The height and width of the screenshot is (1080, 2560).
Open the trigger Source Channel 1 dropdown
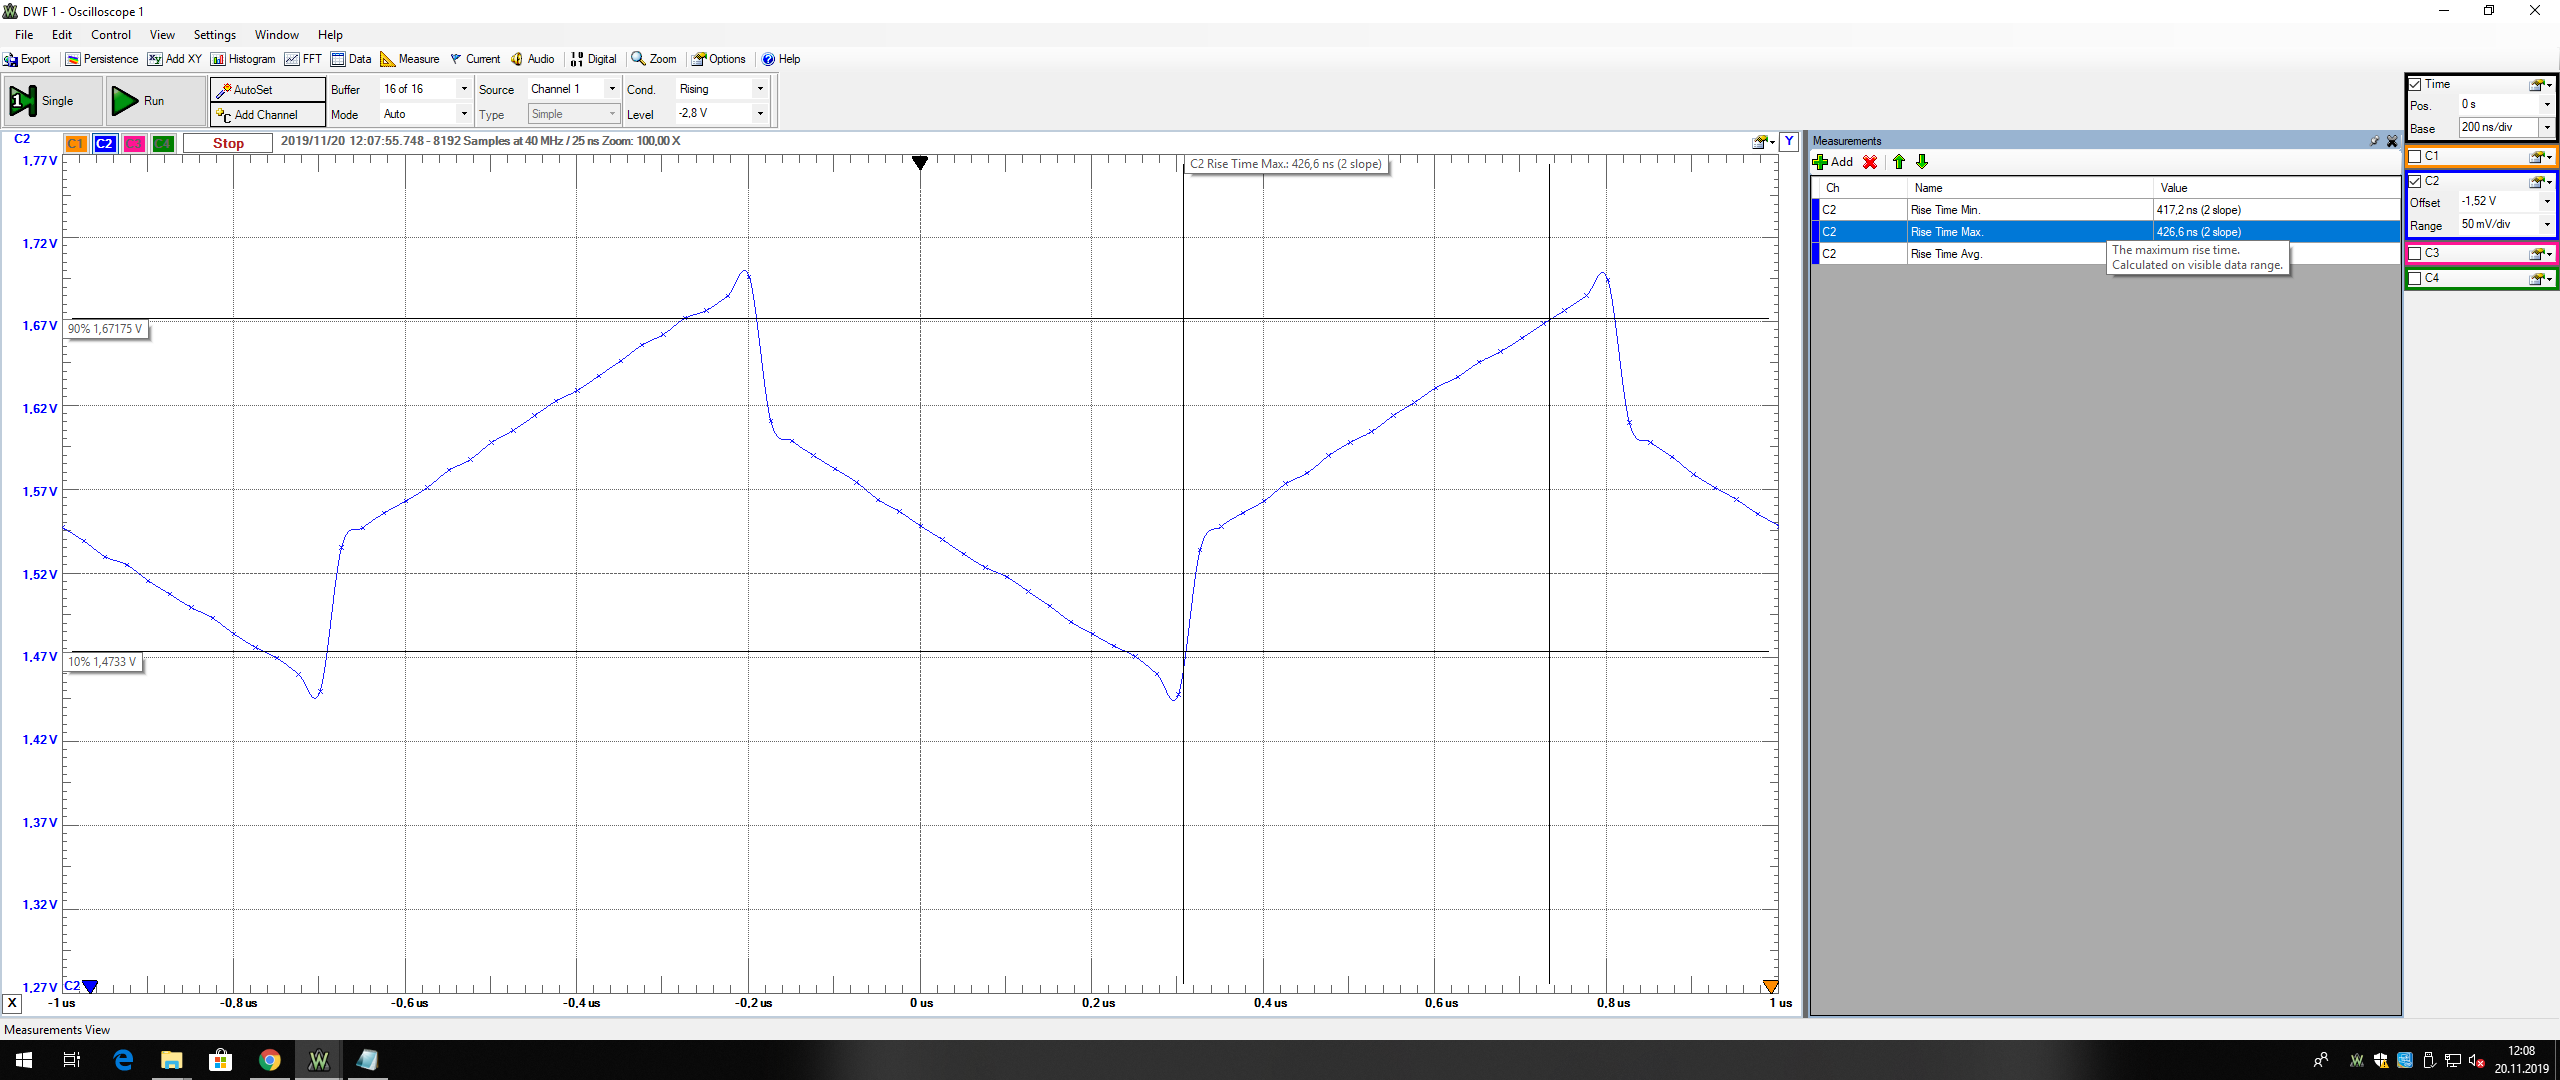611,89
